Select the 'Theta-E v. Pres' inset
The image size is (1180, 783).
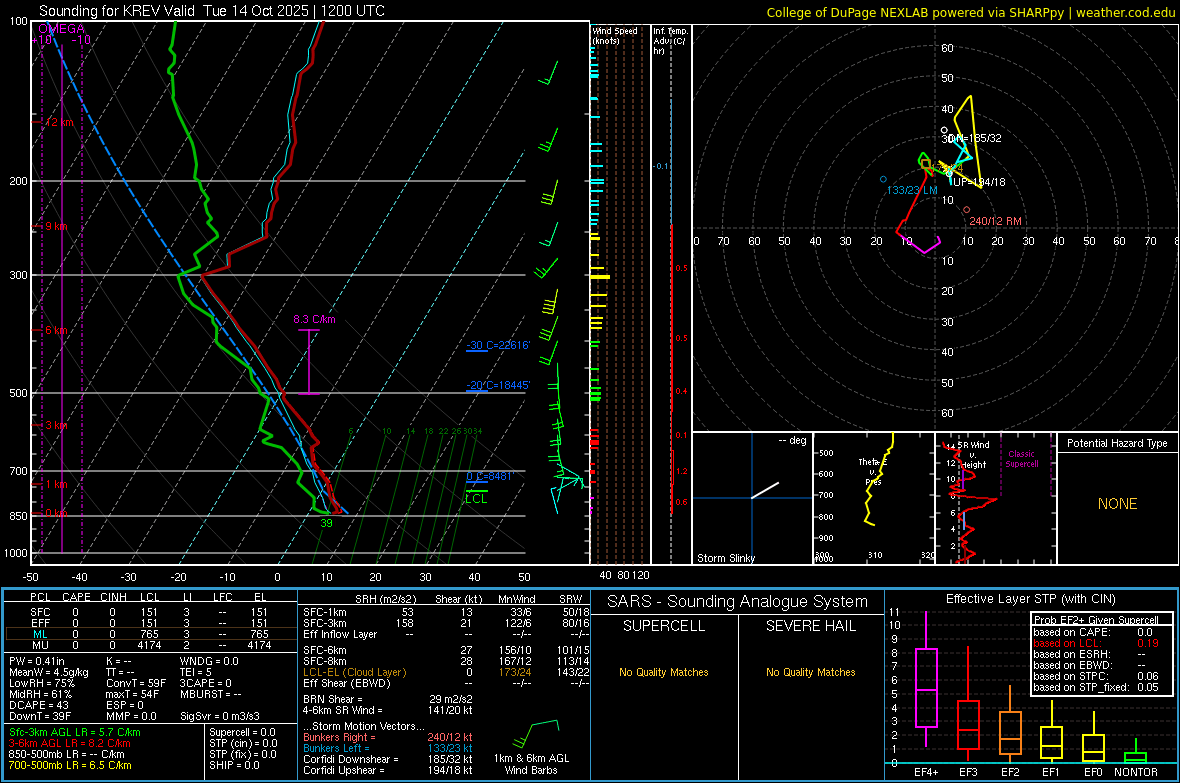(874, 498)
